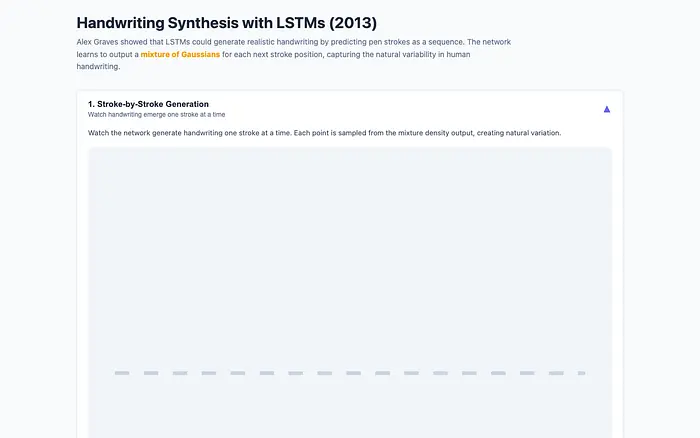This screenshot has width=700, height=438.
Task: Click the 'Watch handwriting emerge one stroke' subtitle
Action: coord(156,115)
